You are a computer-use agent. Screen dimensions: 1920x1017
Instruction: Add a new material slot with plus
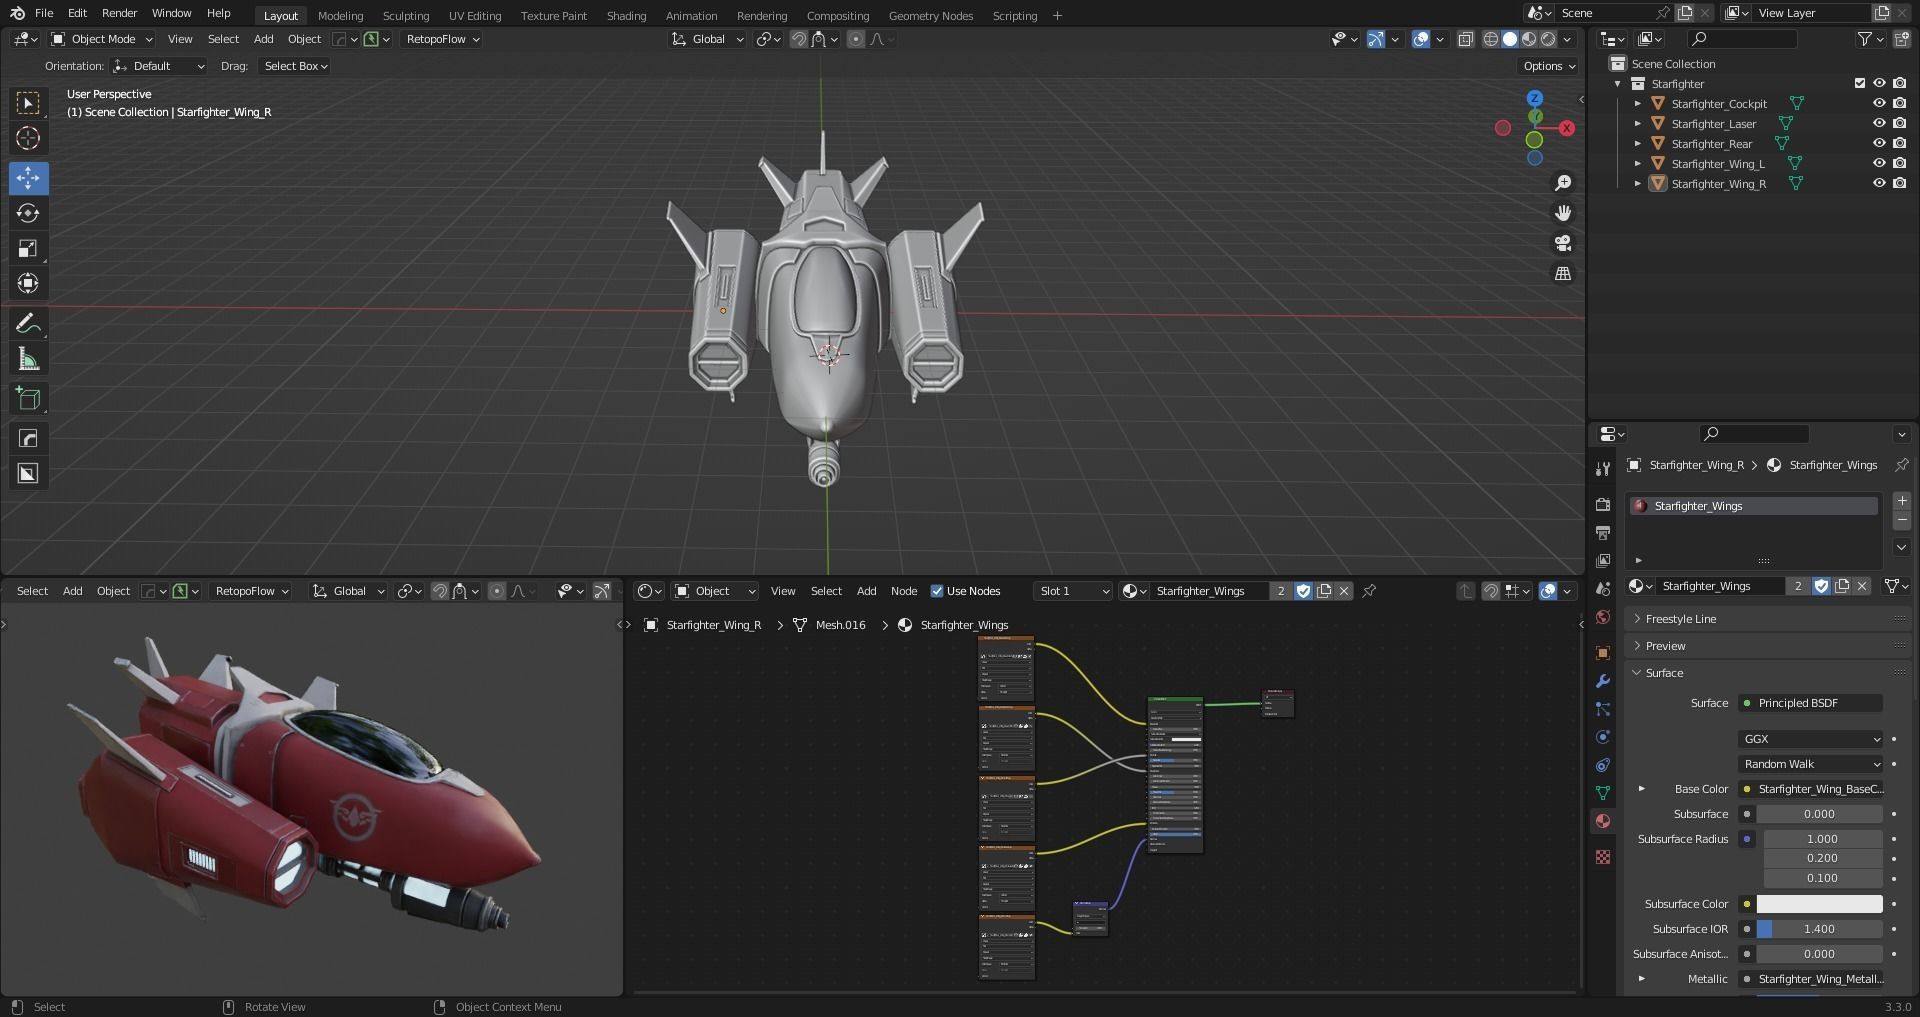[1902, 501]
